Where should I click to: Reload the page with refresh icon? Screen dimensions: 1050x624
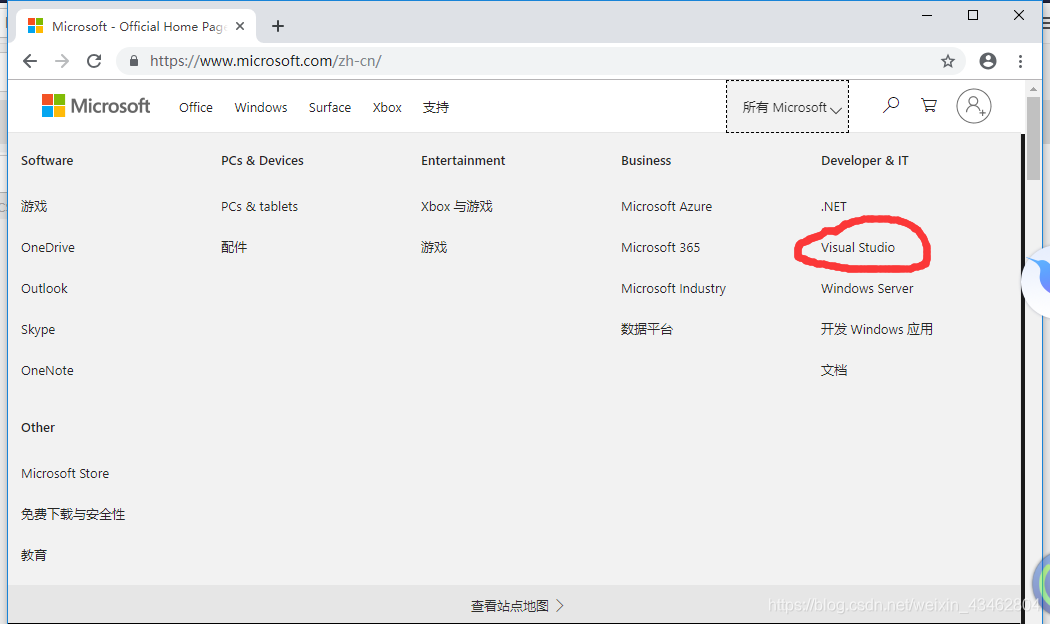(94, 61)
